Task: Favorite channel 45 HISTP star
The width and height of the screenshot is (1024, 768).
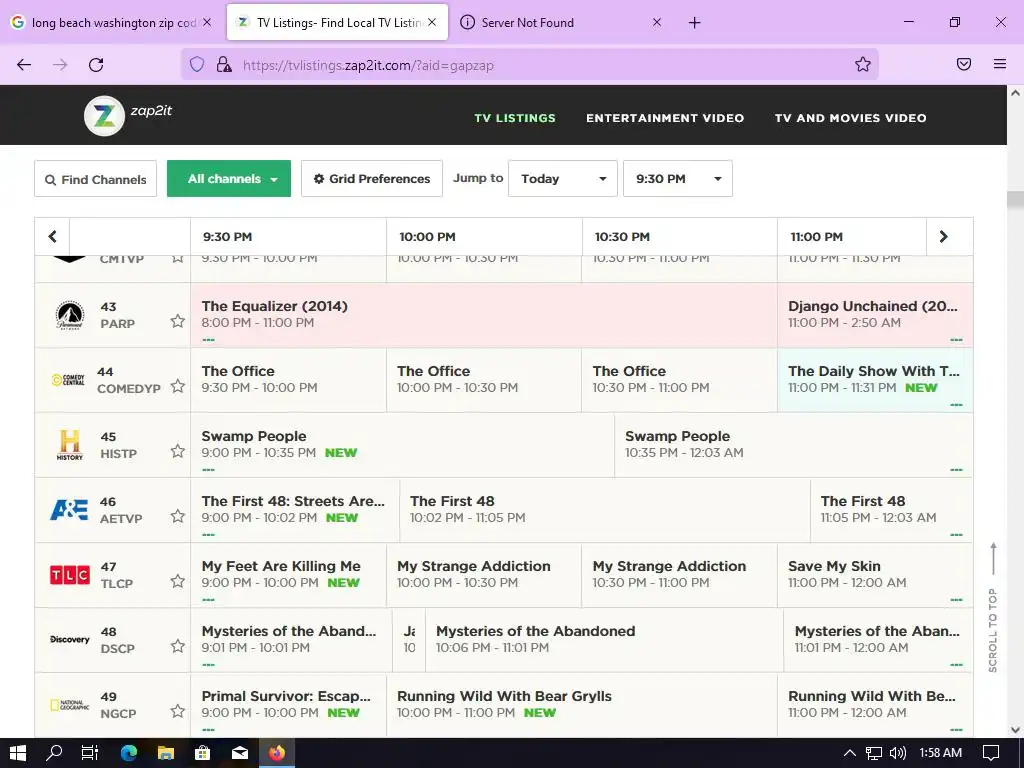Action: point(178,451)
